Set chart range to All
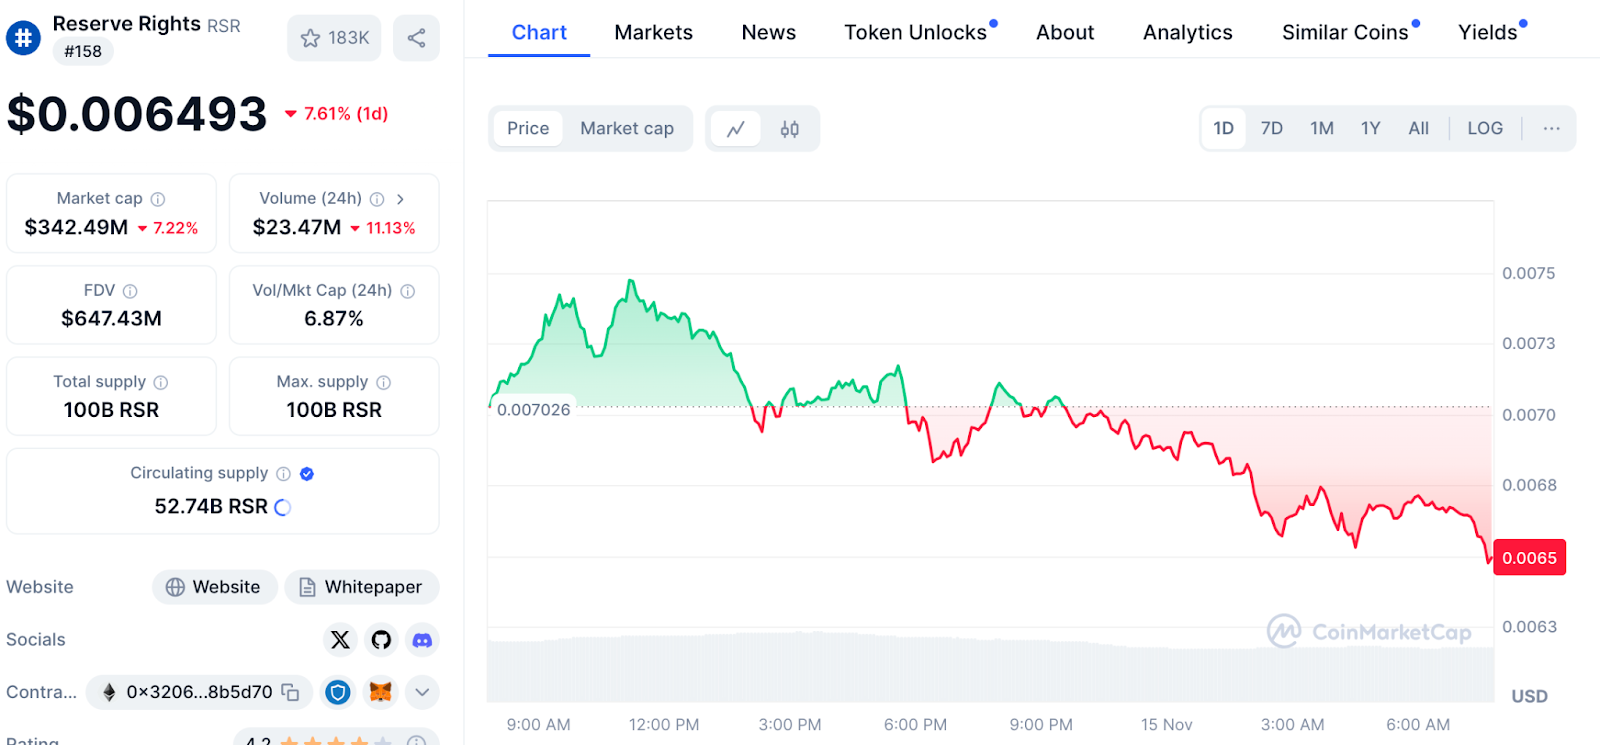This screenshot has height=745, width=1600. [x=1418, y=129]
